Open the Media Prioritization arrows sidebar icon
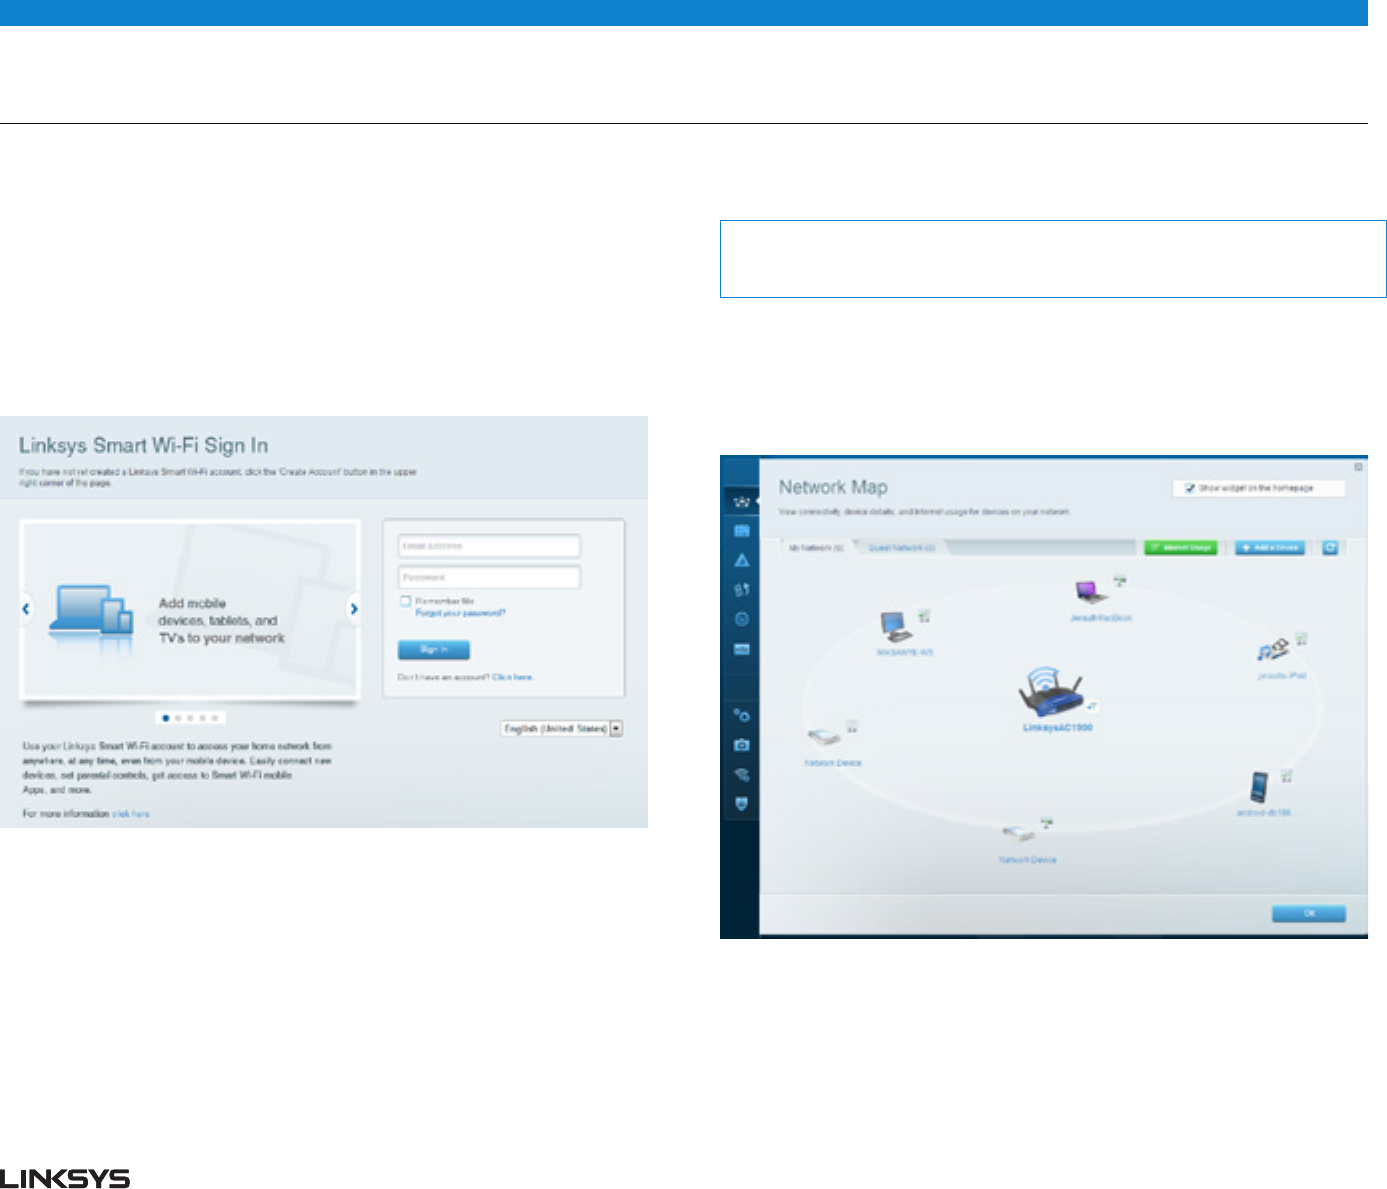Screen dimensions: 1387x1189 point(741,590)
